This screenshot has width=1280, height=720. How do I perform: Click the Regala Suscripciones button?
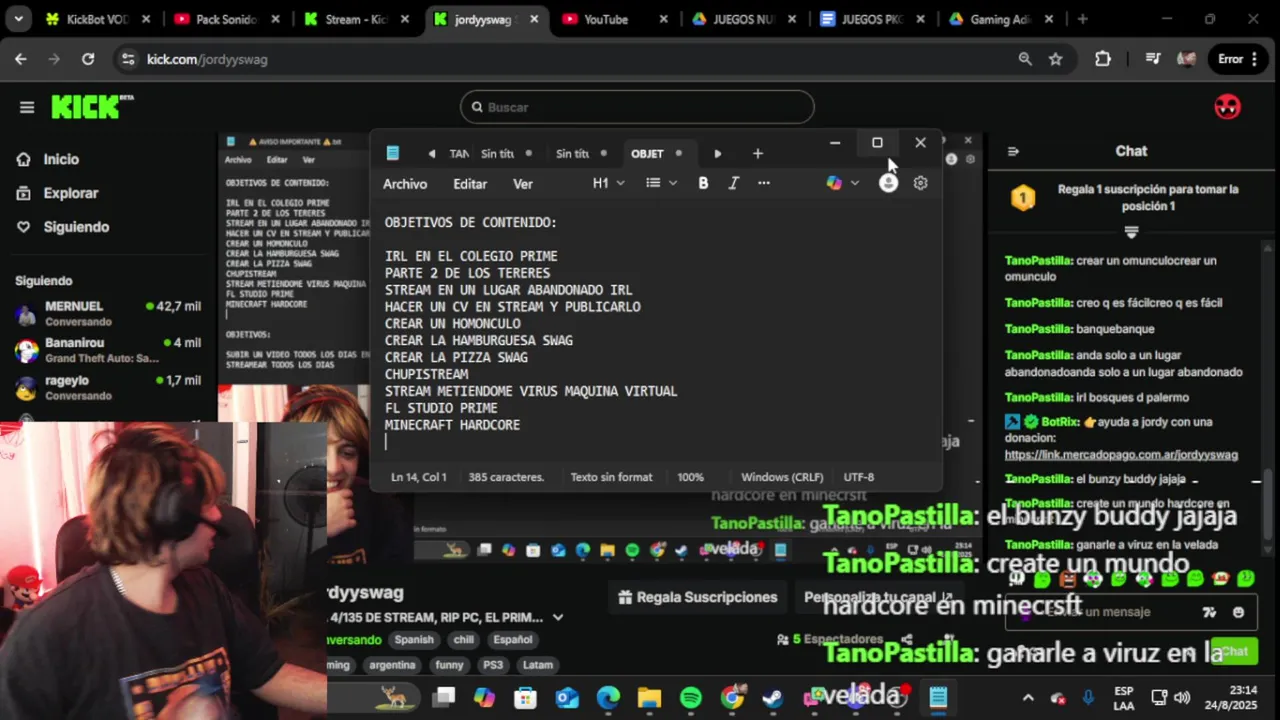point(697,597)
